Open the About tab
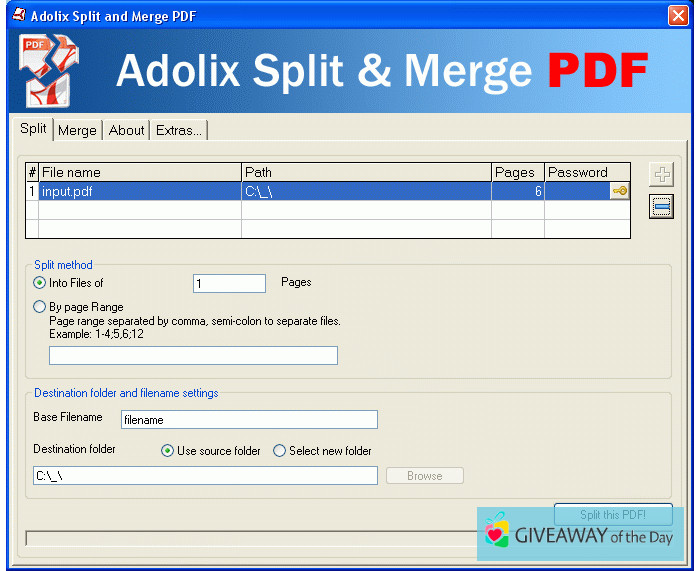This screenshot has height=571, width=700. [127, 130]
